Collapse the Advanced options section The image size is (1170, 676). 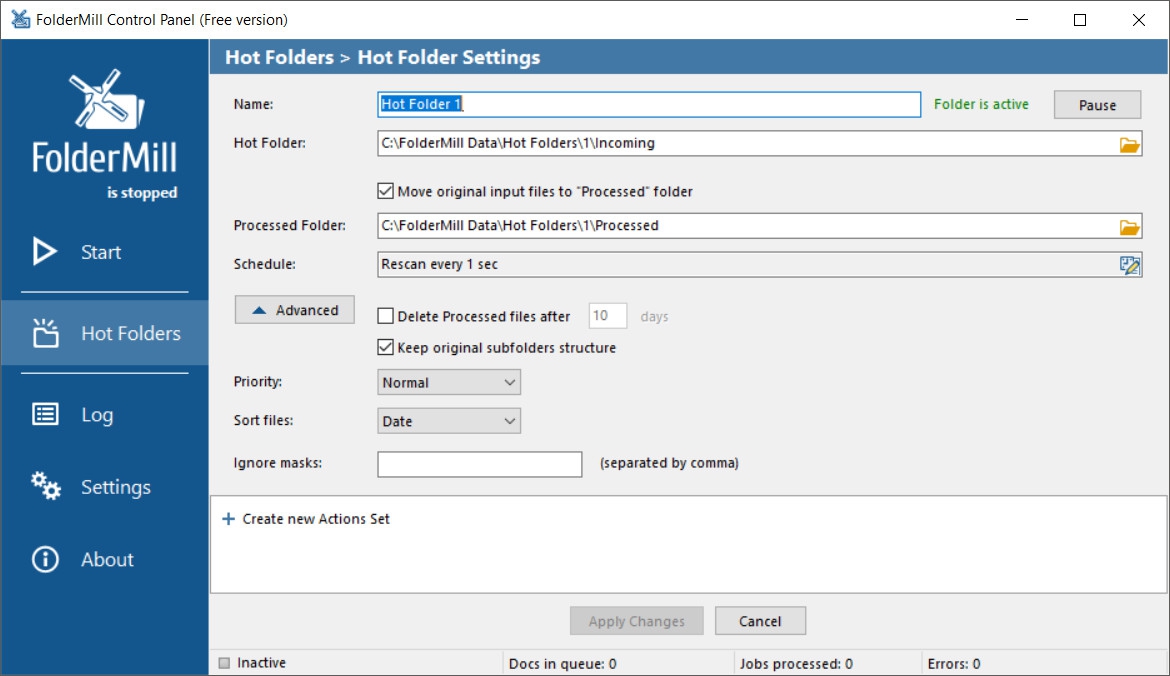click(295, 310)
